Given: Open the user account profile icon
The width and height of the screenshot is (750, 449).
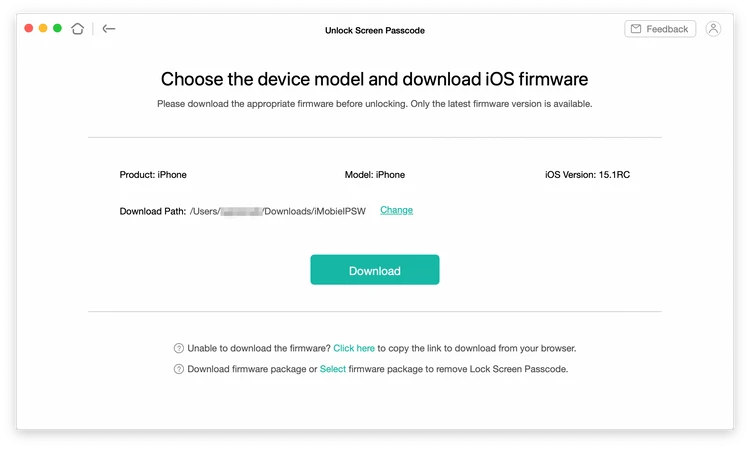Looking at the screenshot, I should point(713,29).
